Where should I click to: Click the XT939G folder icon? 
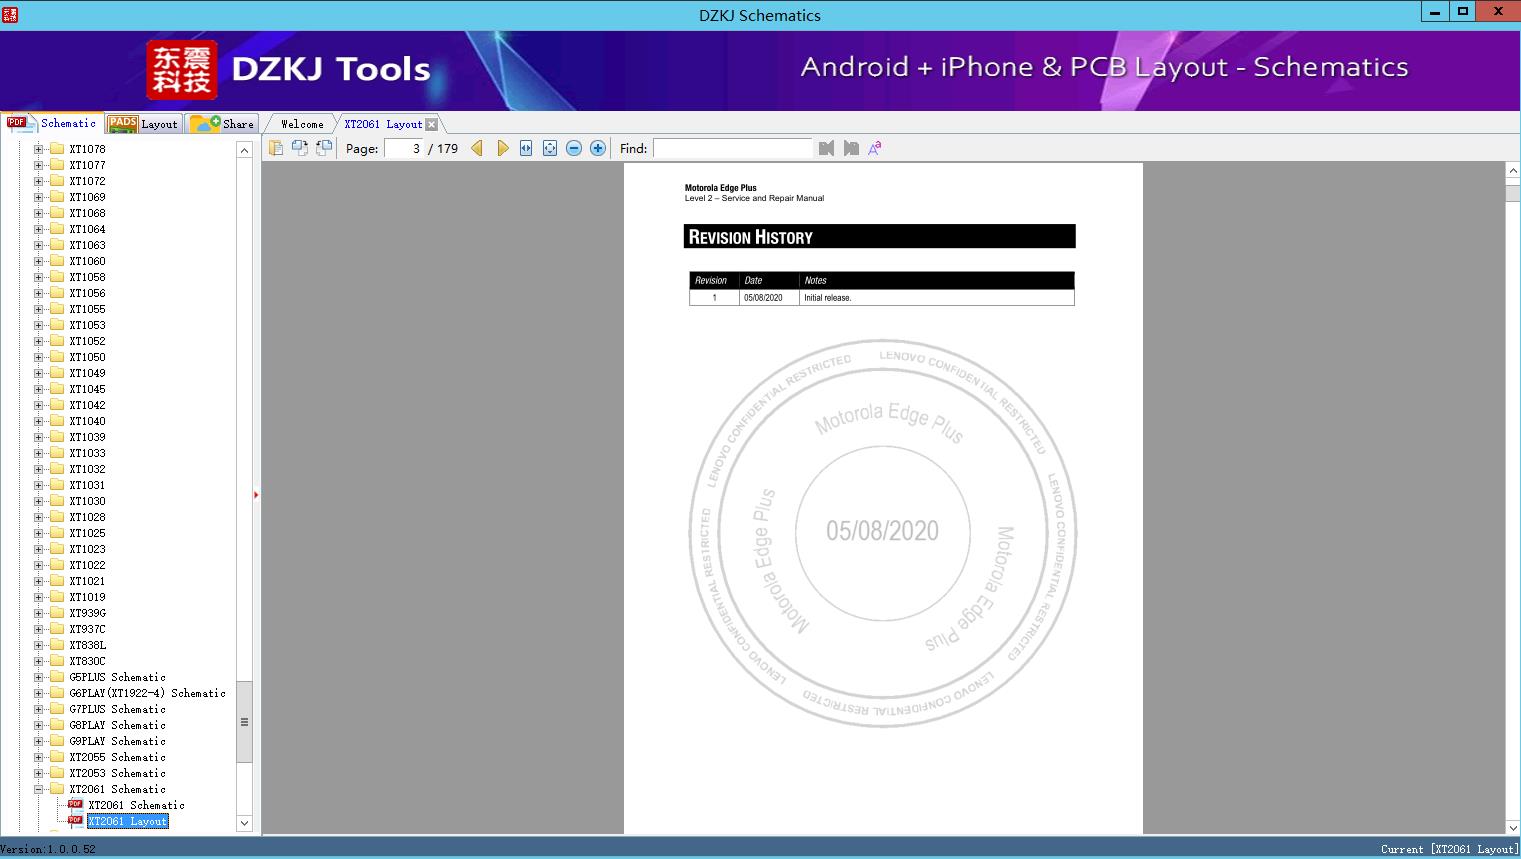[57, 613]
